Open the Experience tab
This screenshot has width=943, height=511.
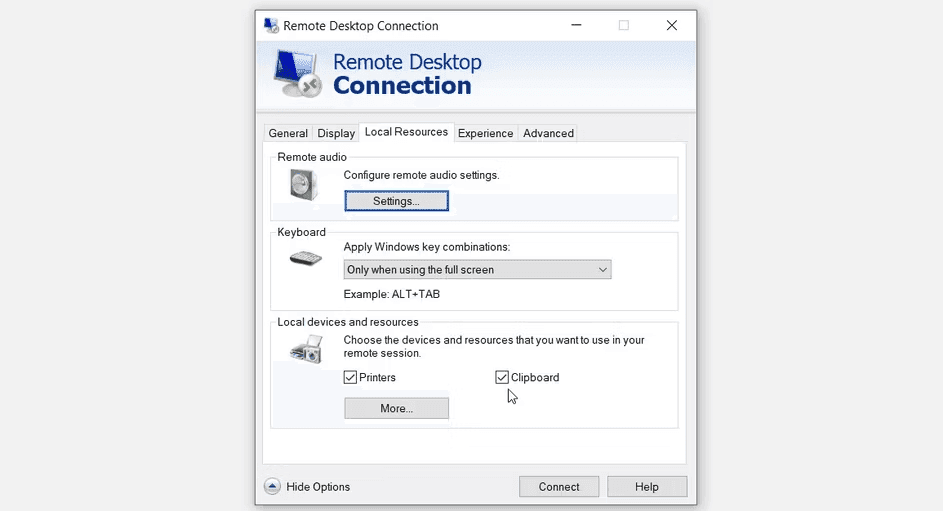[x=485, y=133]
